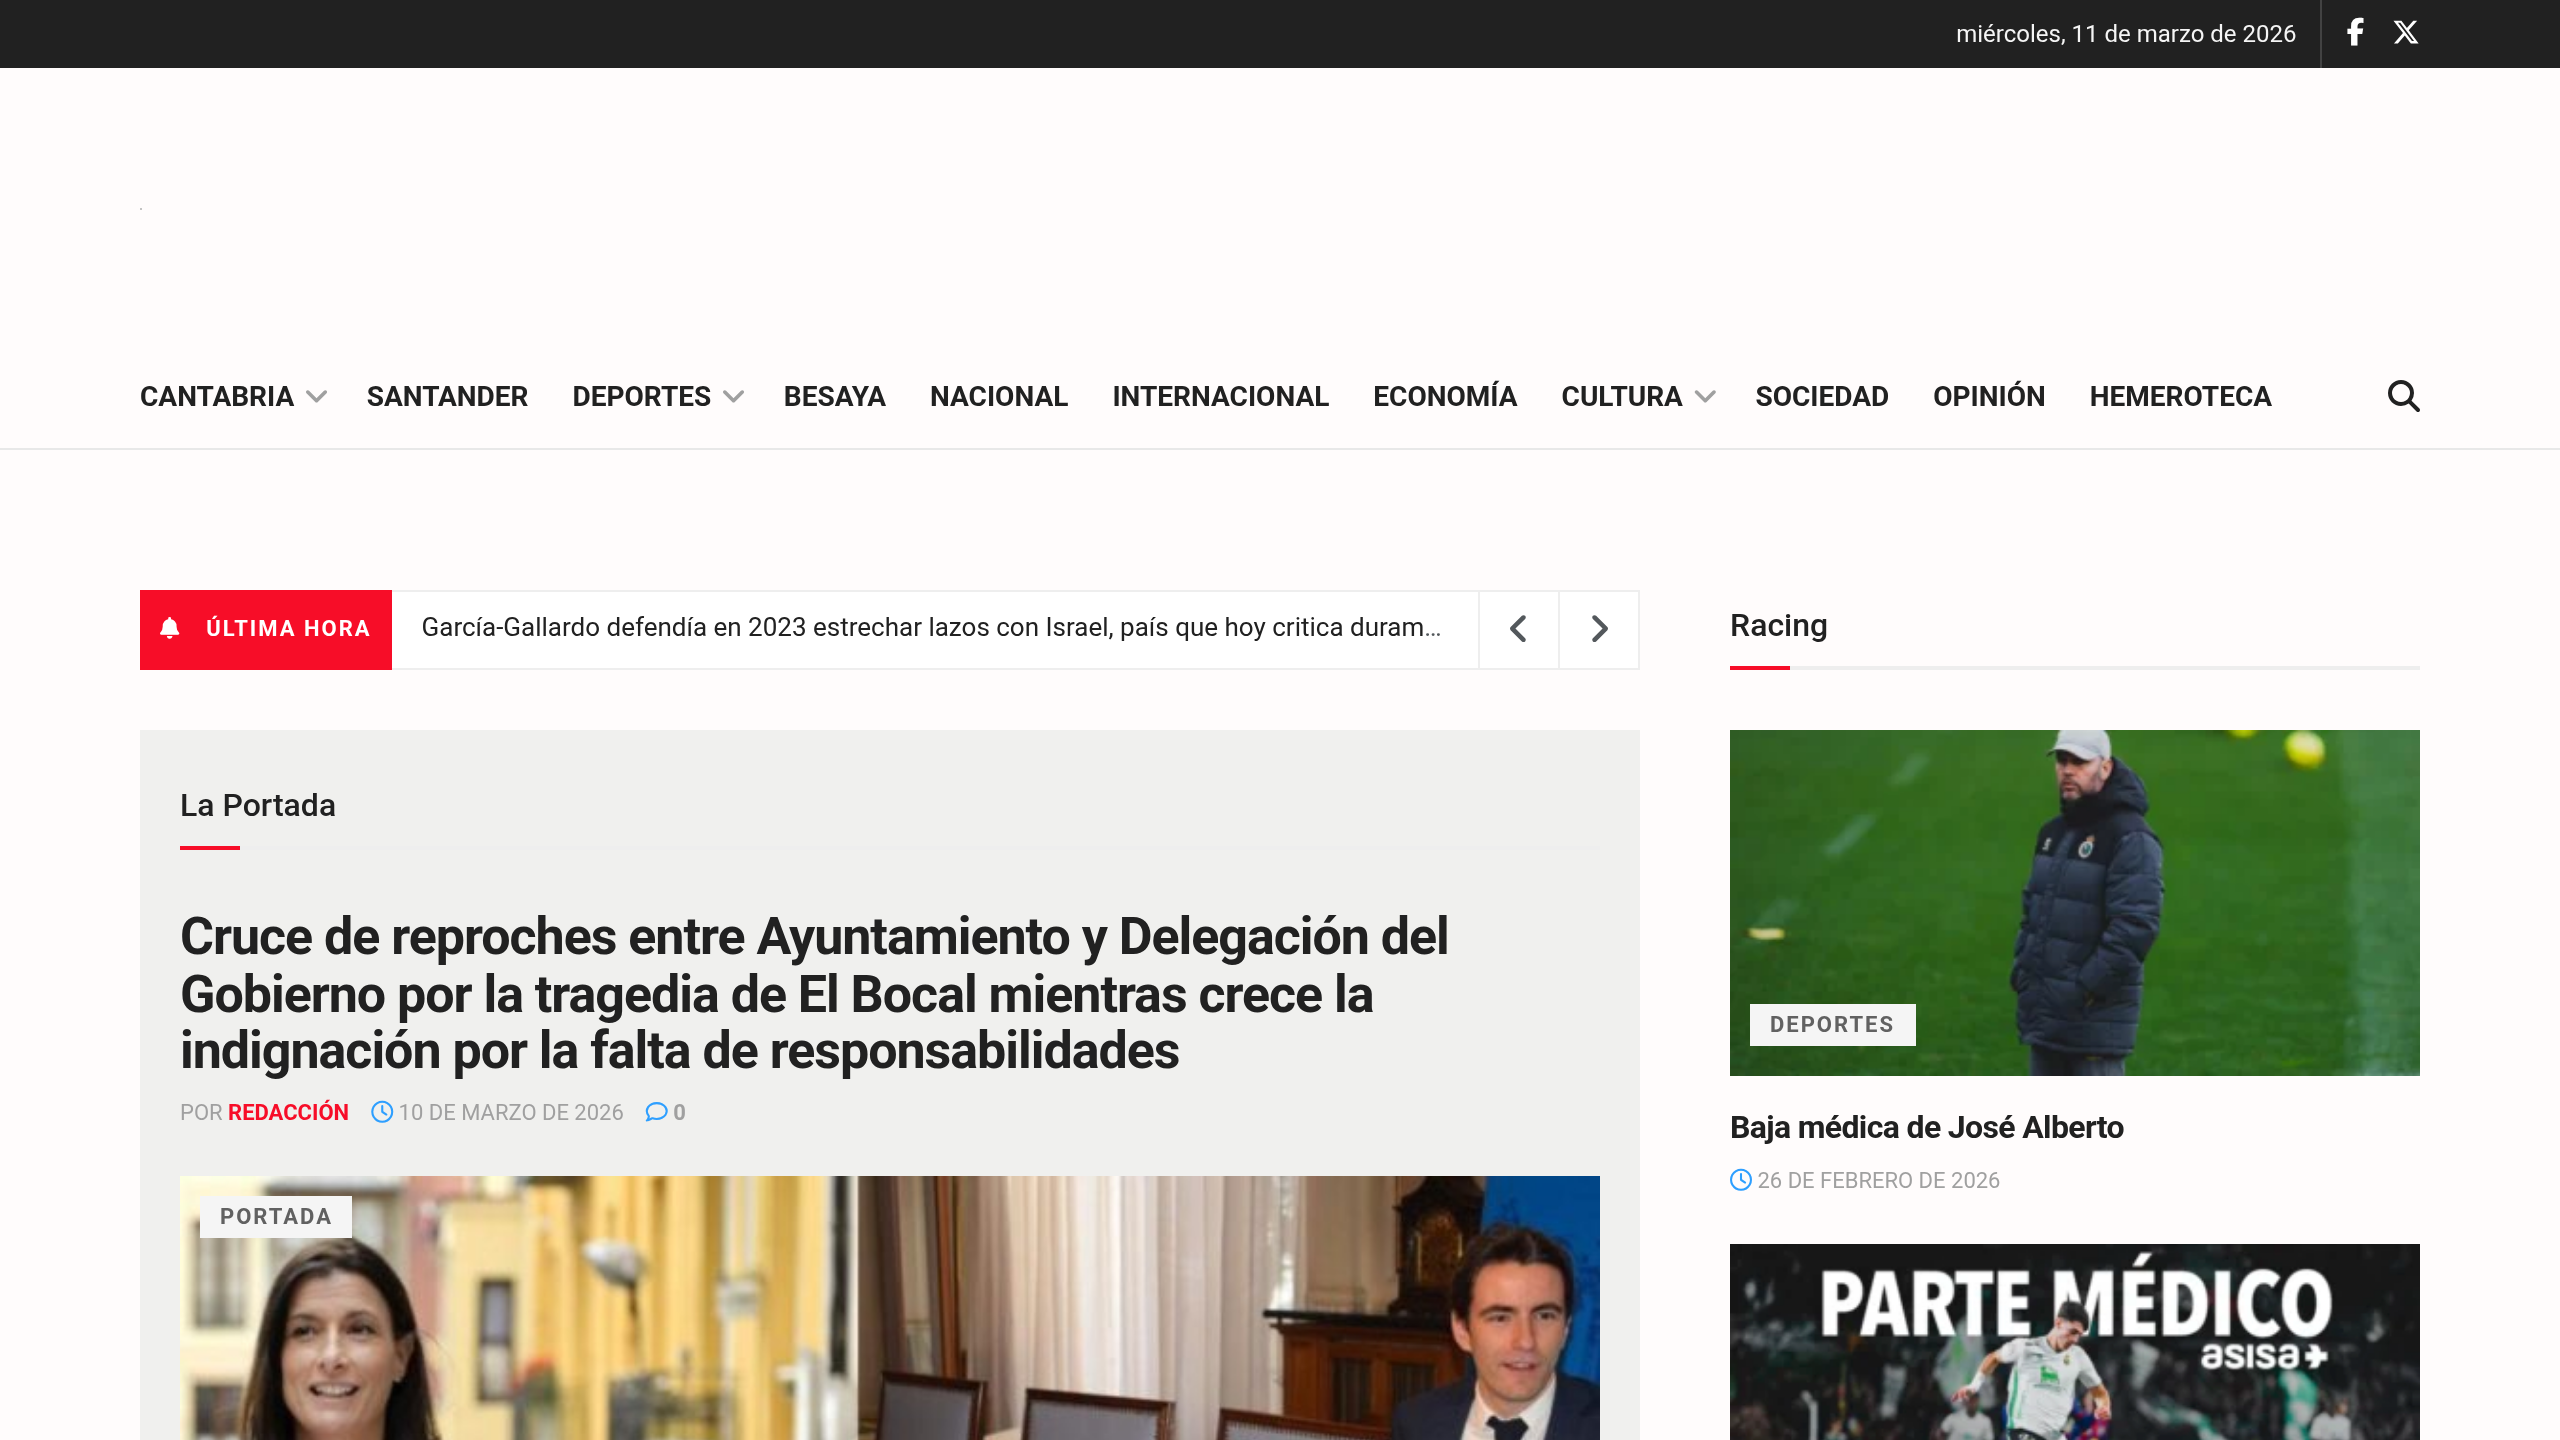Click the next arrow on the news ticker
This screenshot has height=1440, width=2560.
pos(1597,629)
